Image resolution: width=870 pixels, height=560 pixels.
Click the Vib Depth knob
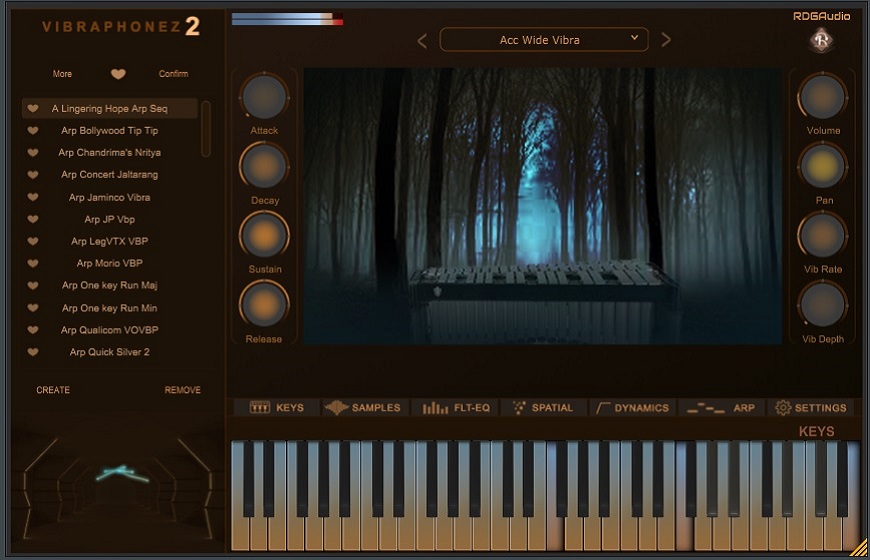coord(822,305)
